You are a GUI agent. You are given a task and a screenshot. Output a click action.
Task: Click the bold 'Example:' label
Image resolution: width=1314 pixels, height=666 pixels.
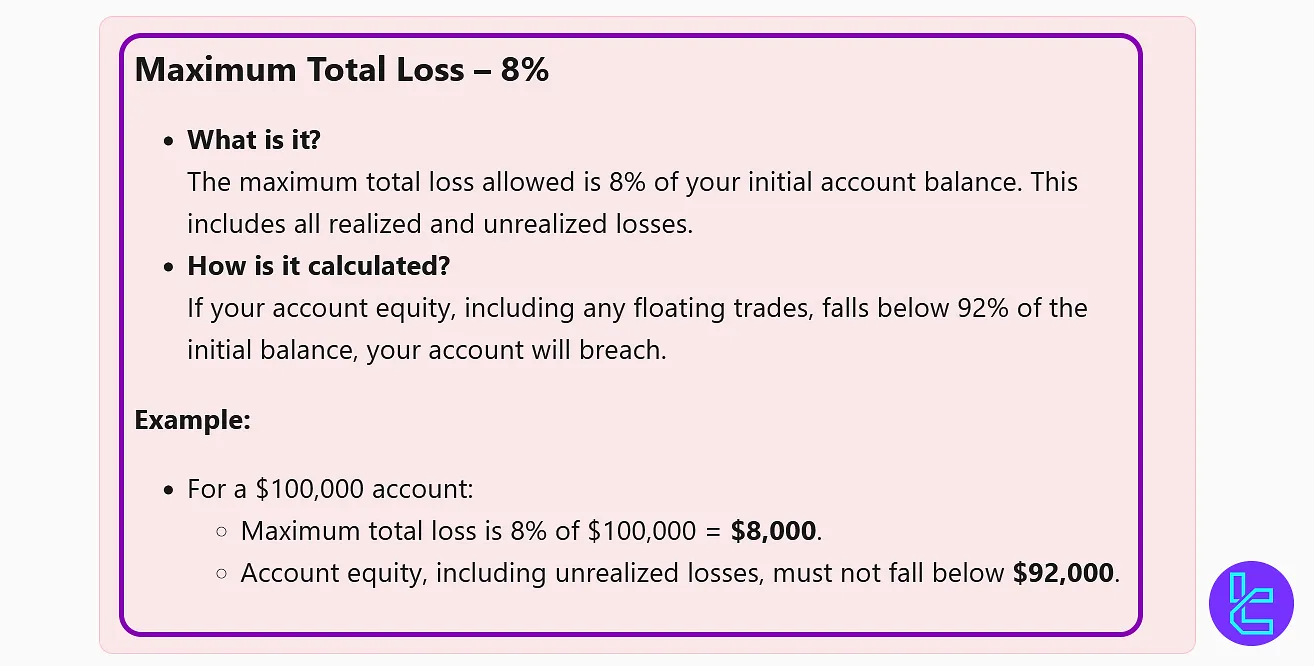192,419
